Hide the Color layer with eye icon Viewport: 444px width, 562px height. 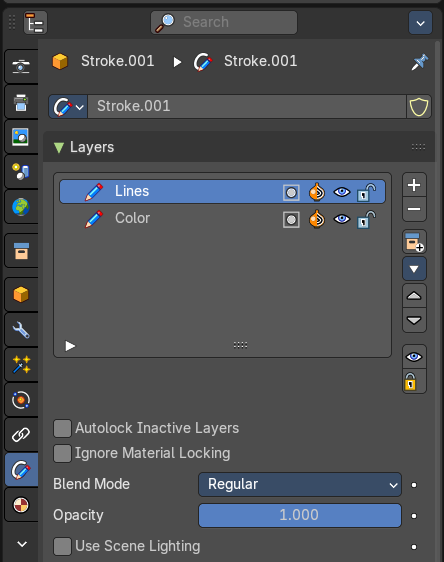(342, 219)
